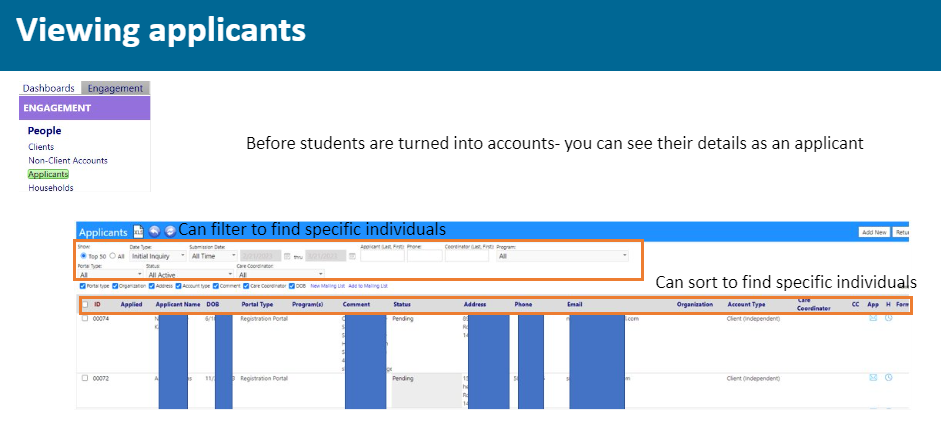Click envelope App icon for applicant 00074
This screenshot has height=436, width=941.
(x=873, y=318)
